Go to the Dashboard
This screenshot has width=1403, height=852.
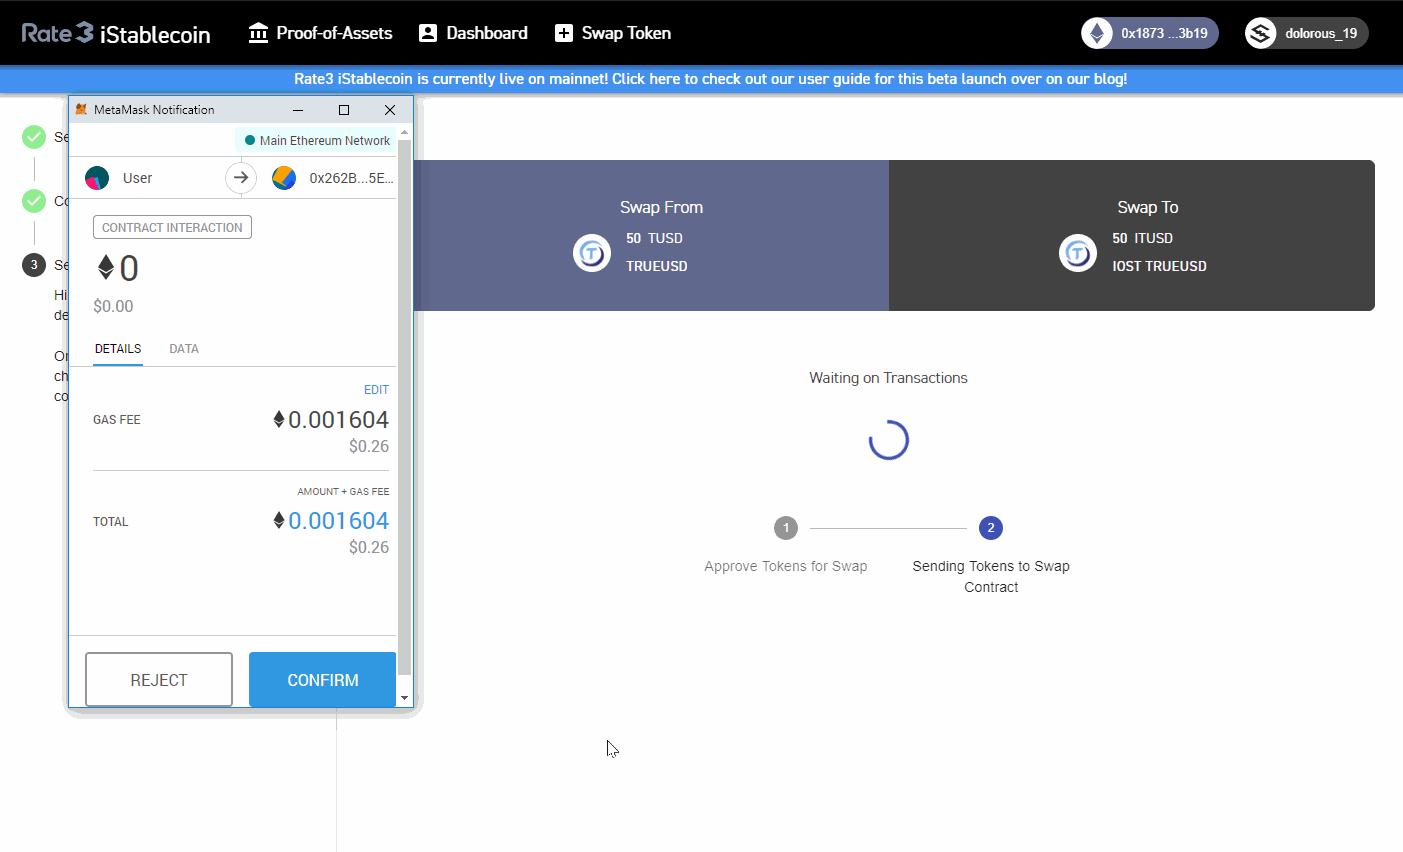[x=473, y=33]
